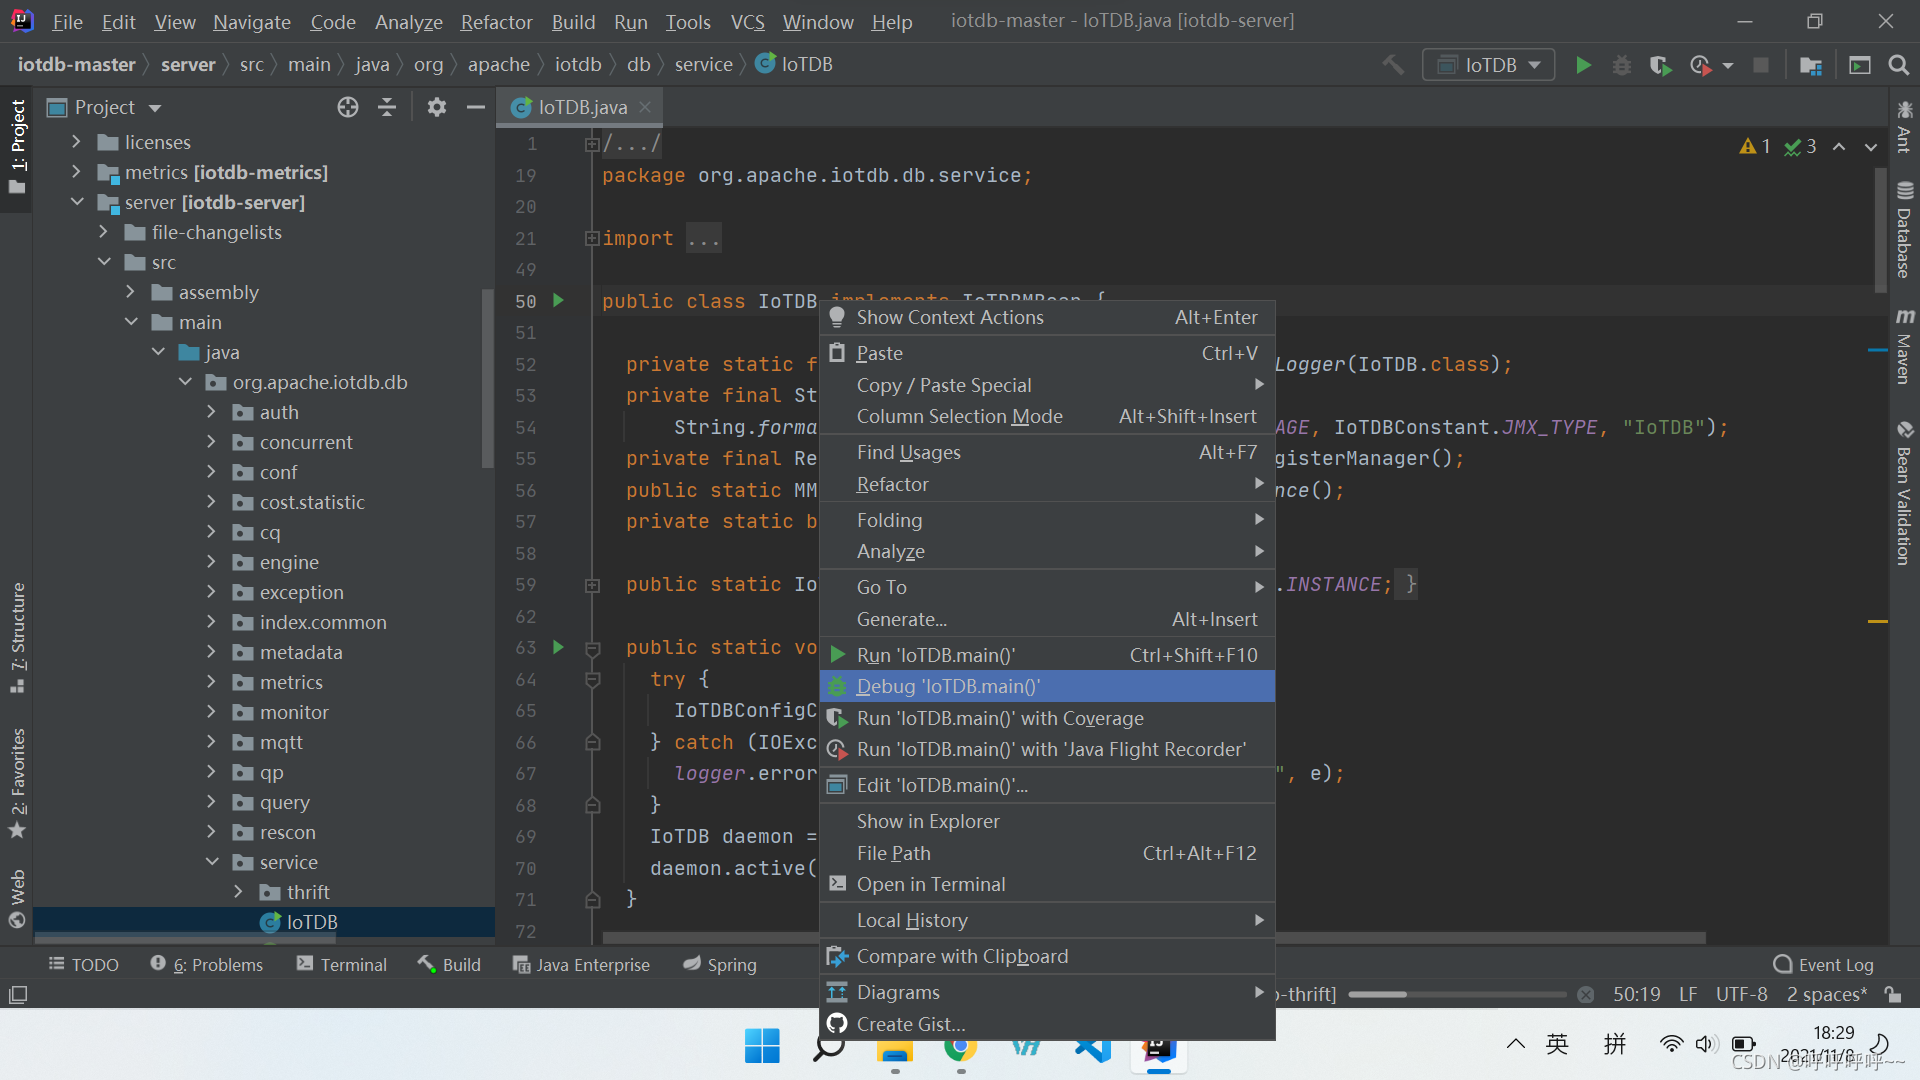Click the warnings indicator showing 1
This screenshot has width=1920, height=1080.
point(1755,147)
